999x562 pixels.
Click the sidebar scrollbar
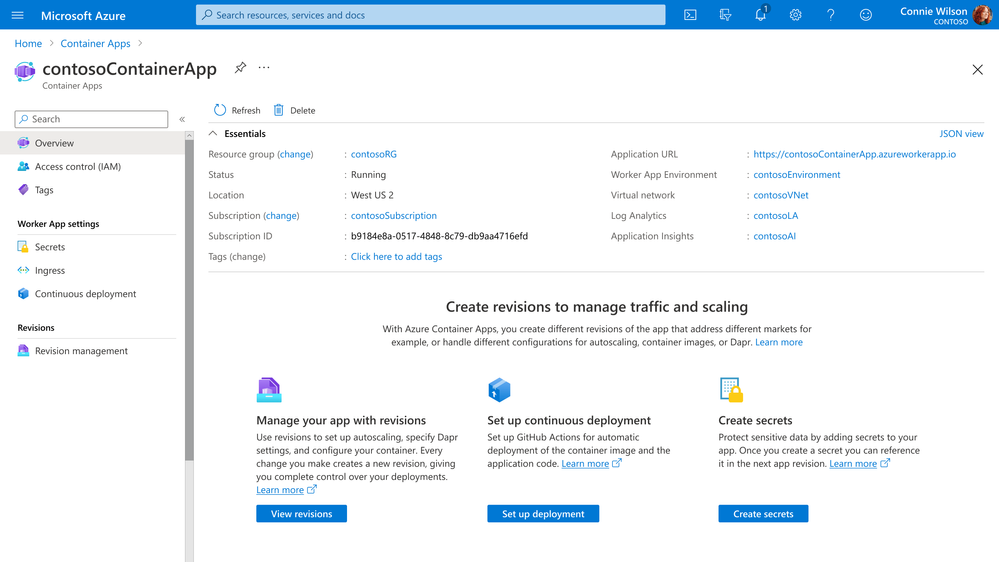point(189,299)
